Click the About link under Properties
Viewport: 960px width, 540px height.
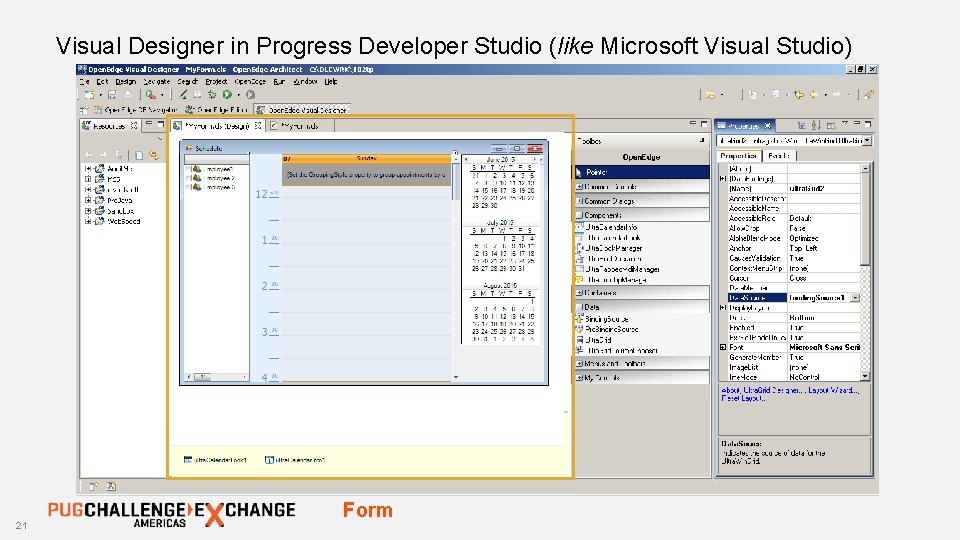pos(730,390)
